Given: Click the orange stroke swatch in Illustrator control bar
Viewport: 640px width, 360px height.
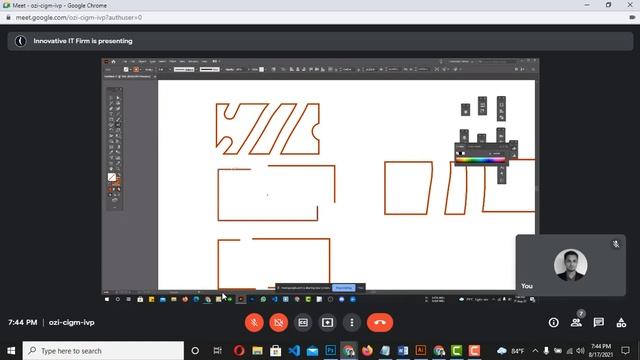Looking at the screenshot, I should (136, 69).
